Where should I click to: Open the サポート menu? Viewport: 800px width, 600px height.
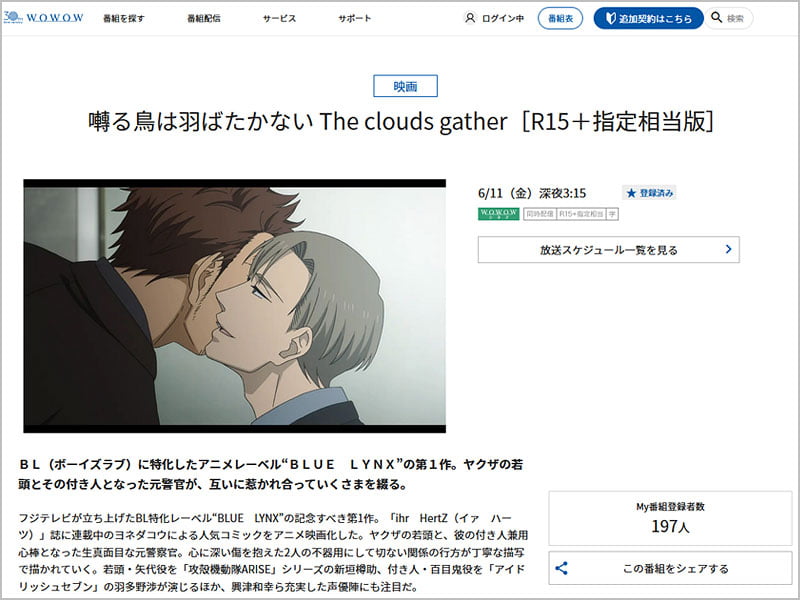point(355,18)
